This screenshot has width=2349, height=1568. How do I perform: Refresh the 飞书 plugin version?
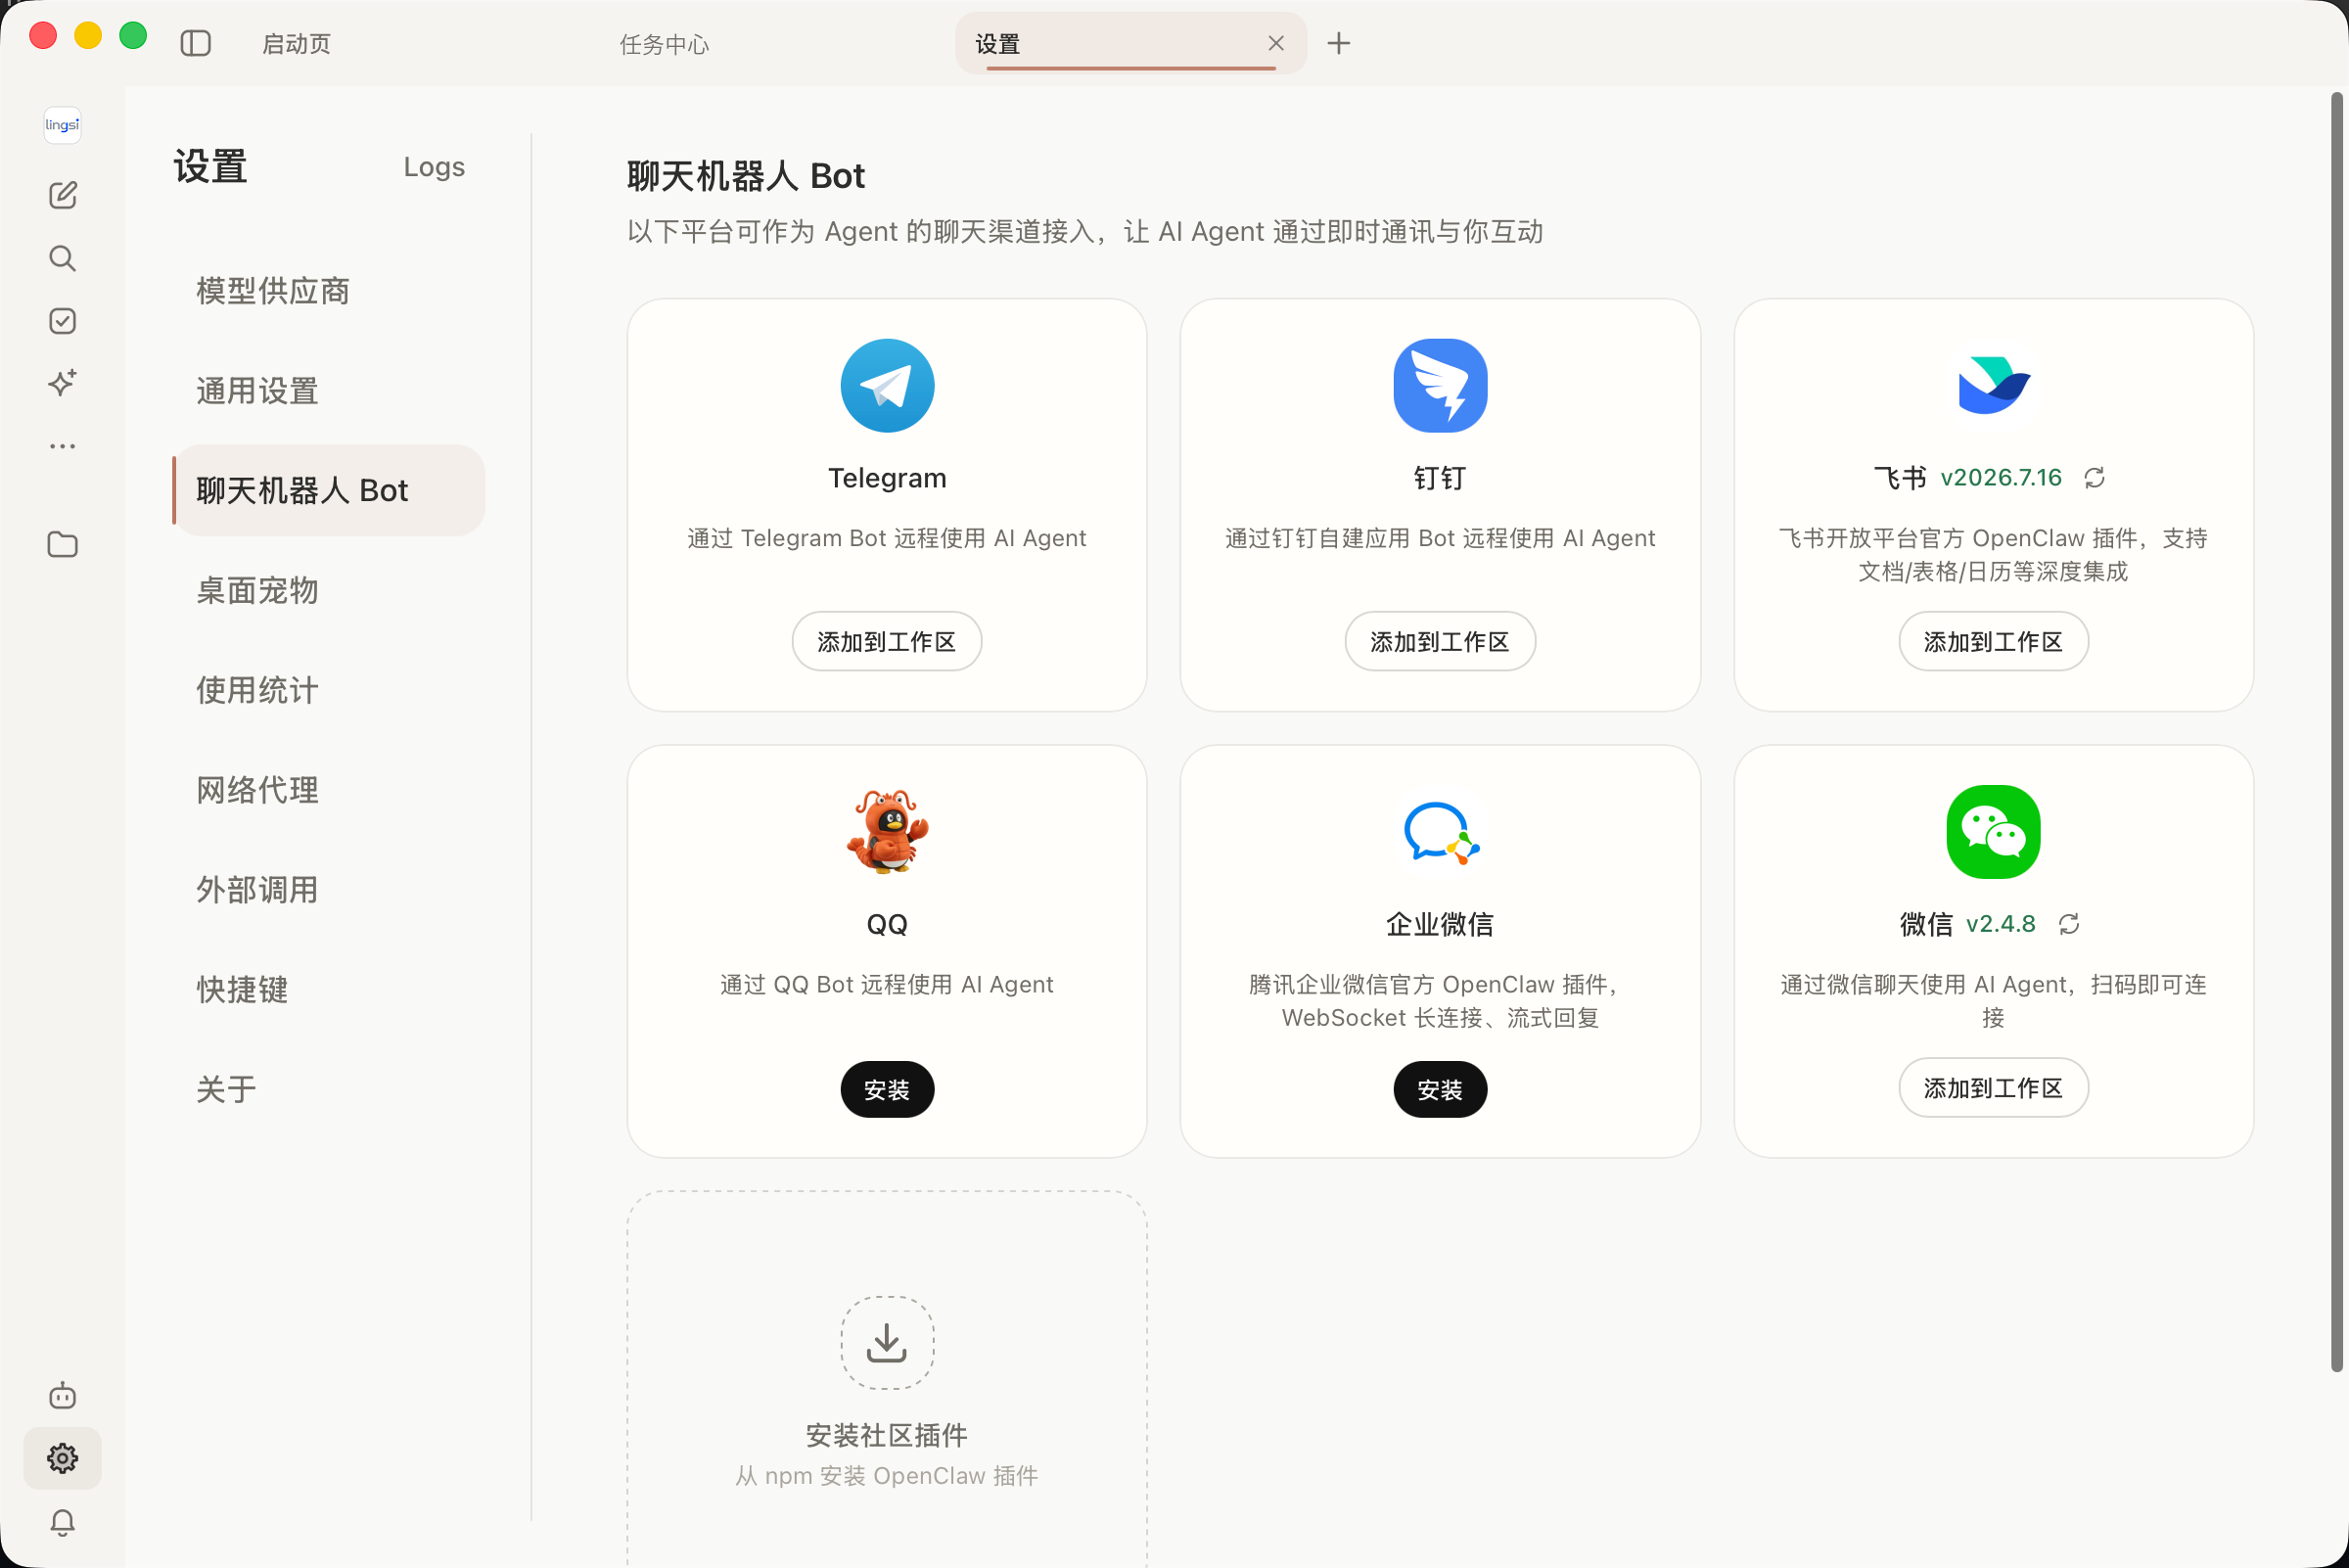[2095, 478]
